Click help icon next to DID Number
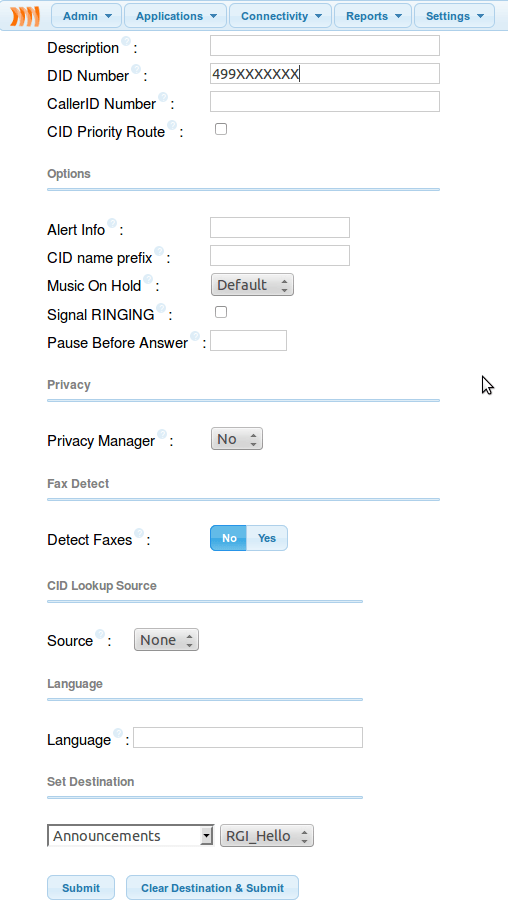Screen dimensions: 508x910 click(x=136, y=69)
